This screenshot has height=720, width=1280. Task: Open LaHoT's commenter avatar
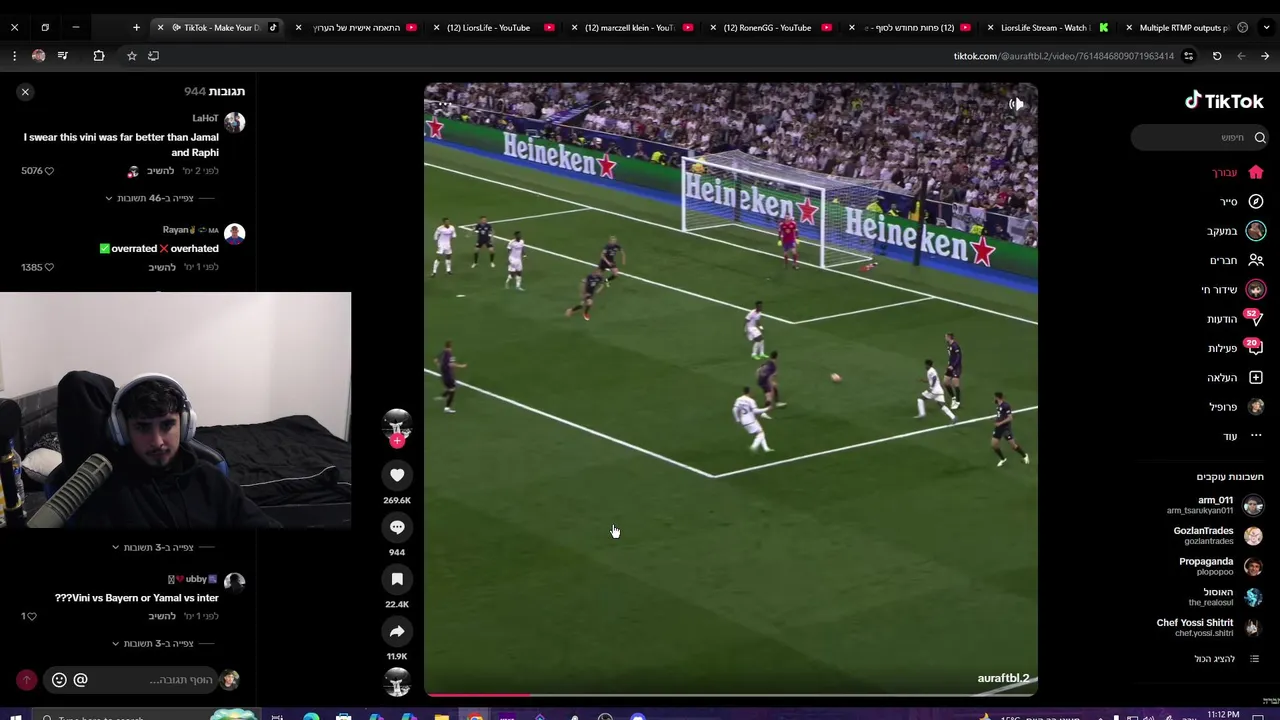pos(235,122)
